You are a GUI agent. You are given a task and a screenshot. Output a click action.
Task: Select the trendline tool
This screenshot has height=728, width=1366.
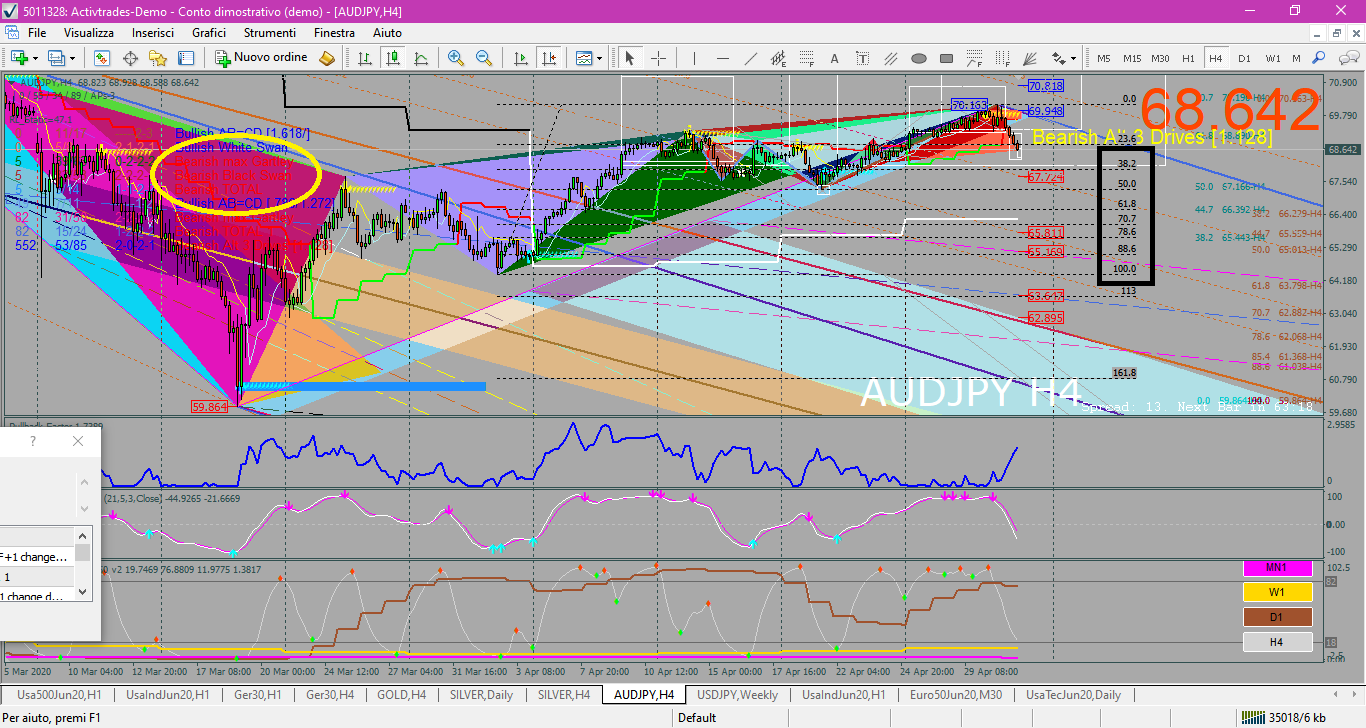click(x=751, y=58)
